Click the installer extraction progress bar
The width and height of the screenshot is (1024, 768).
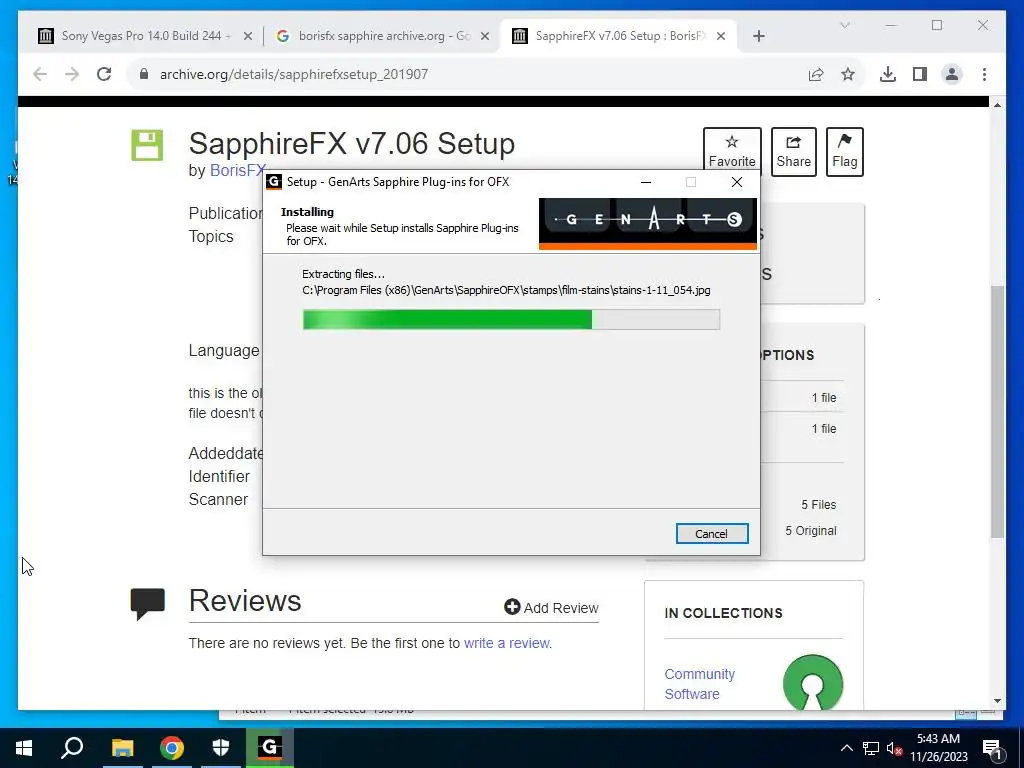(x=511, y=319)
